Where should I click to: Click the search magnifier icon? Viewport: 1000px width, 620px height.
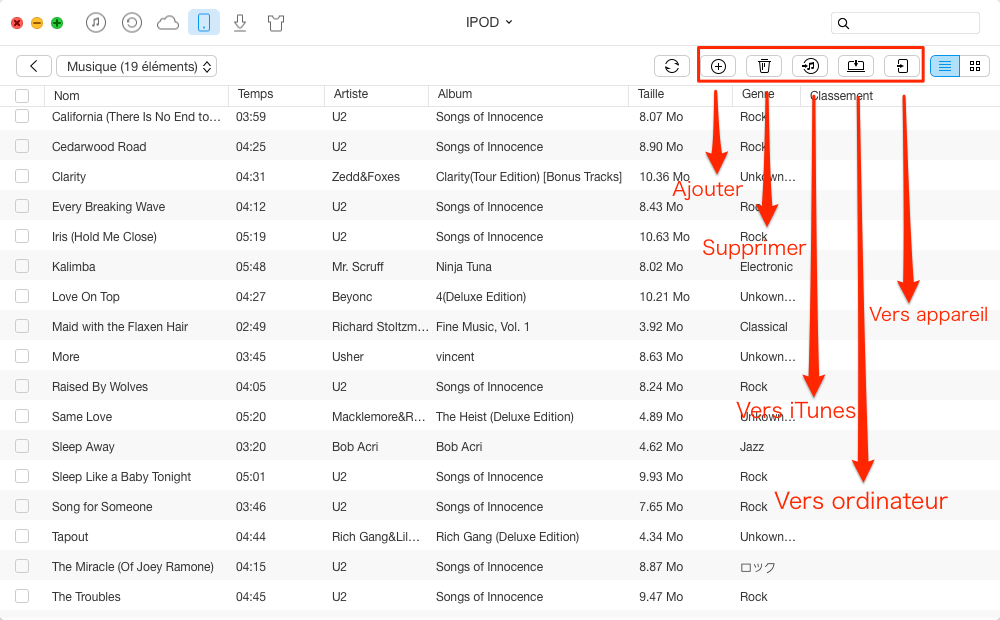point(843,24)
